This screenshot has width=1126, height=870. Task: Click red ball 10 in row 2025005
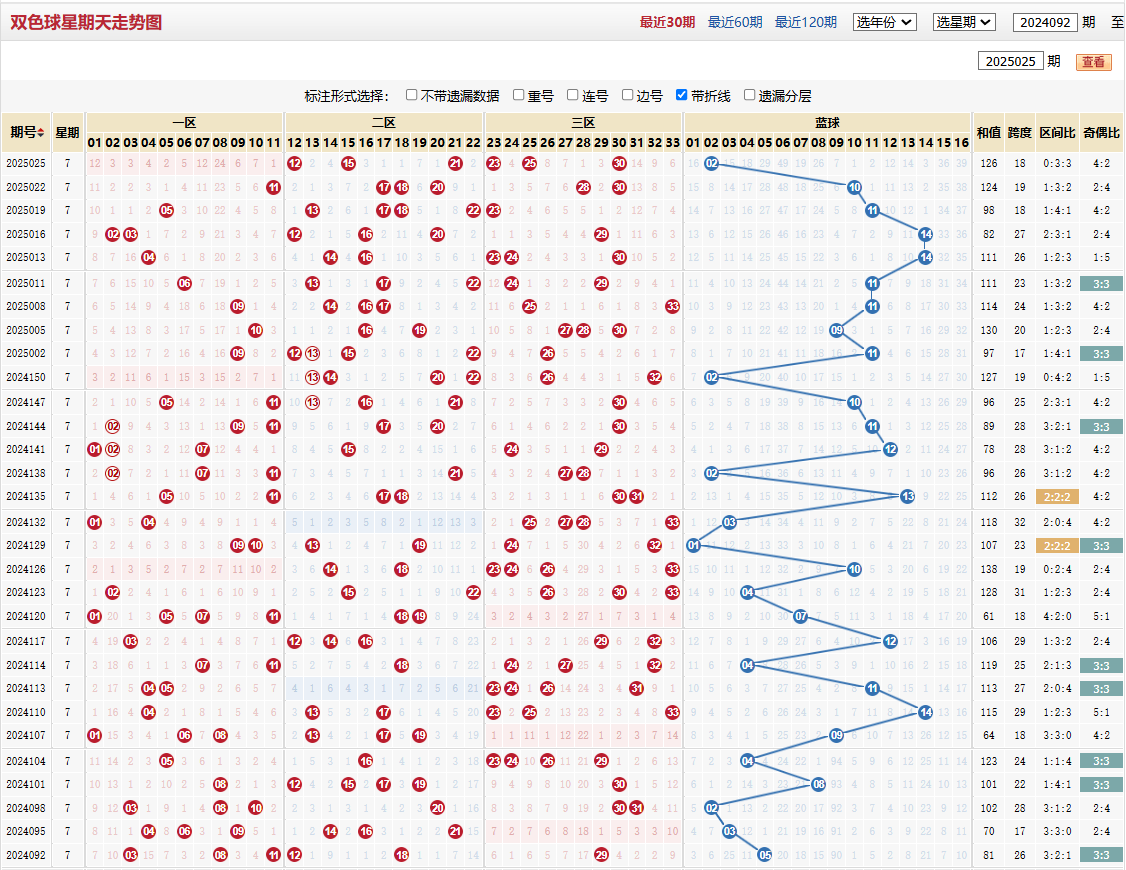tap(256, 330)
